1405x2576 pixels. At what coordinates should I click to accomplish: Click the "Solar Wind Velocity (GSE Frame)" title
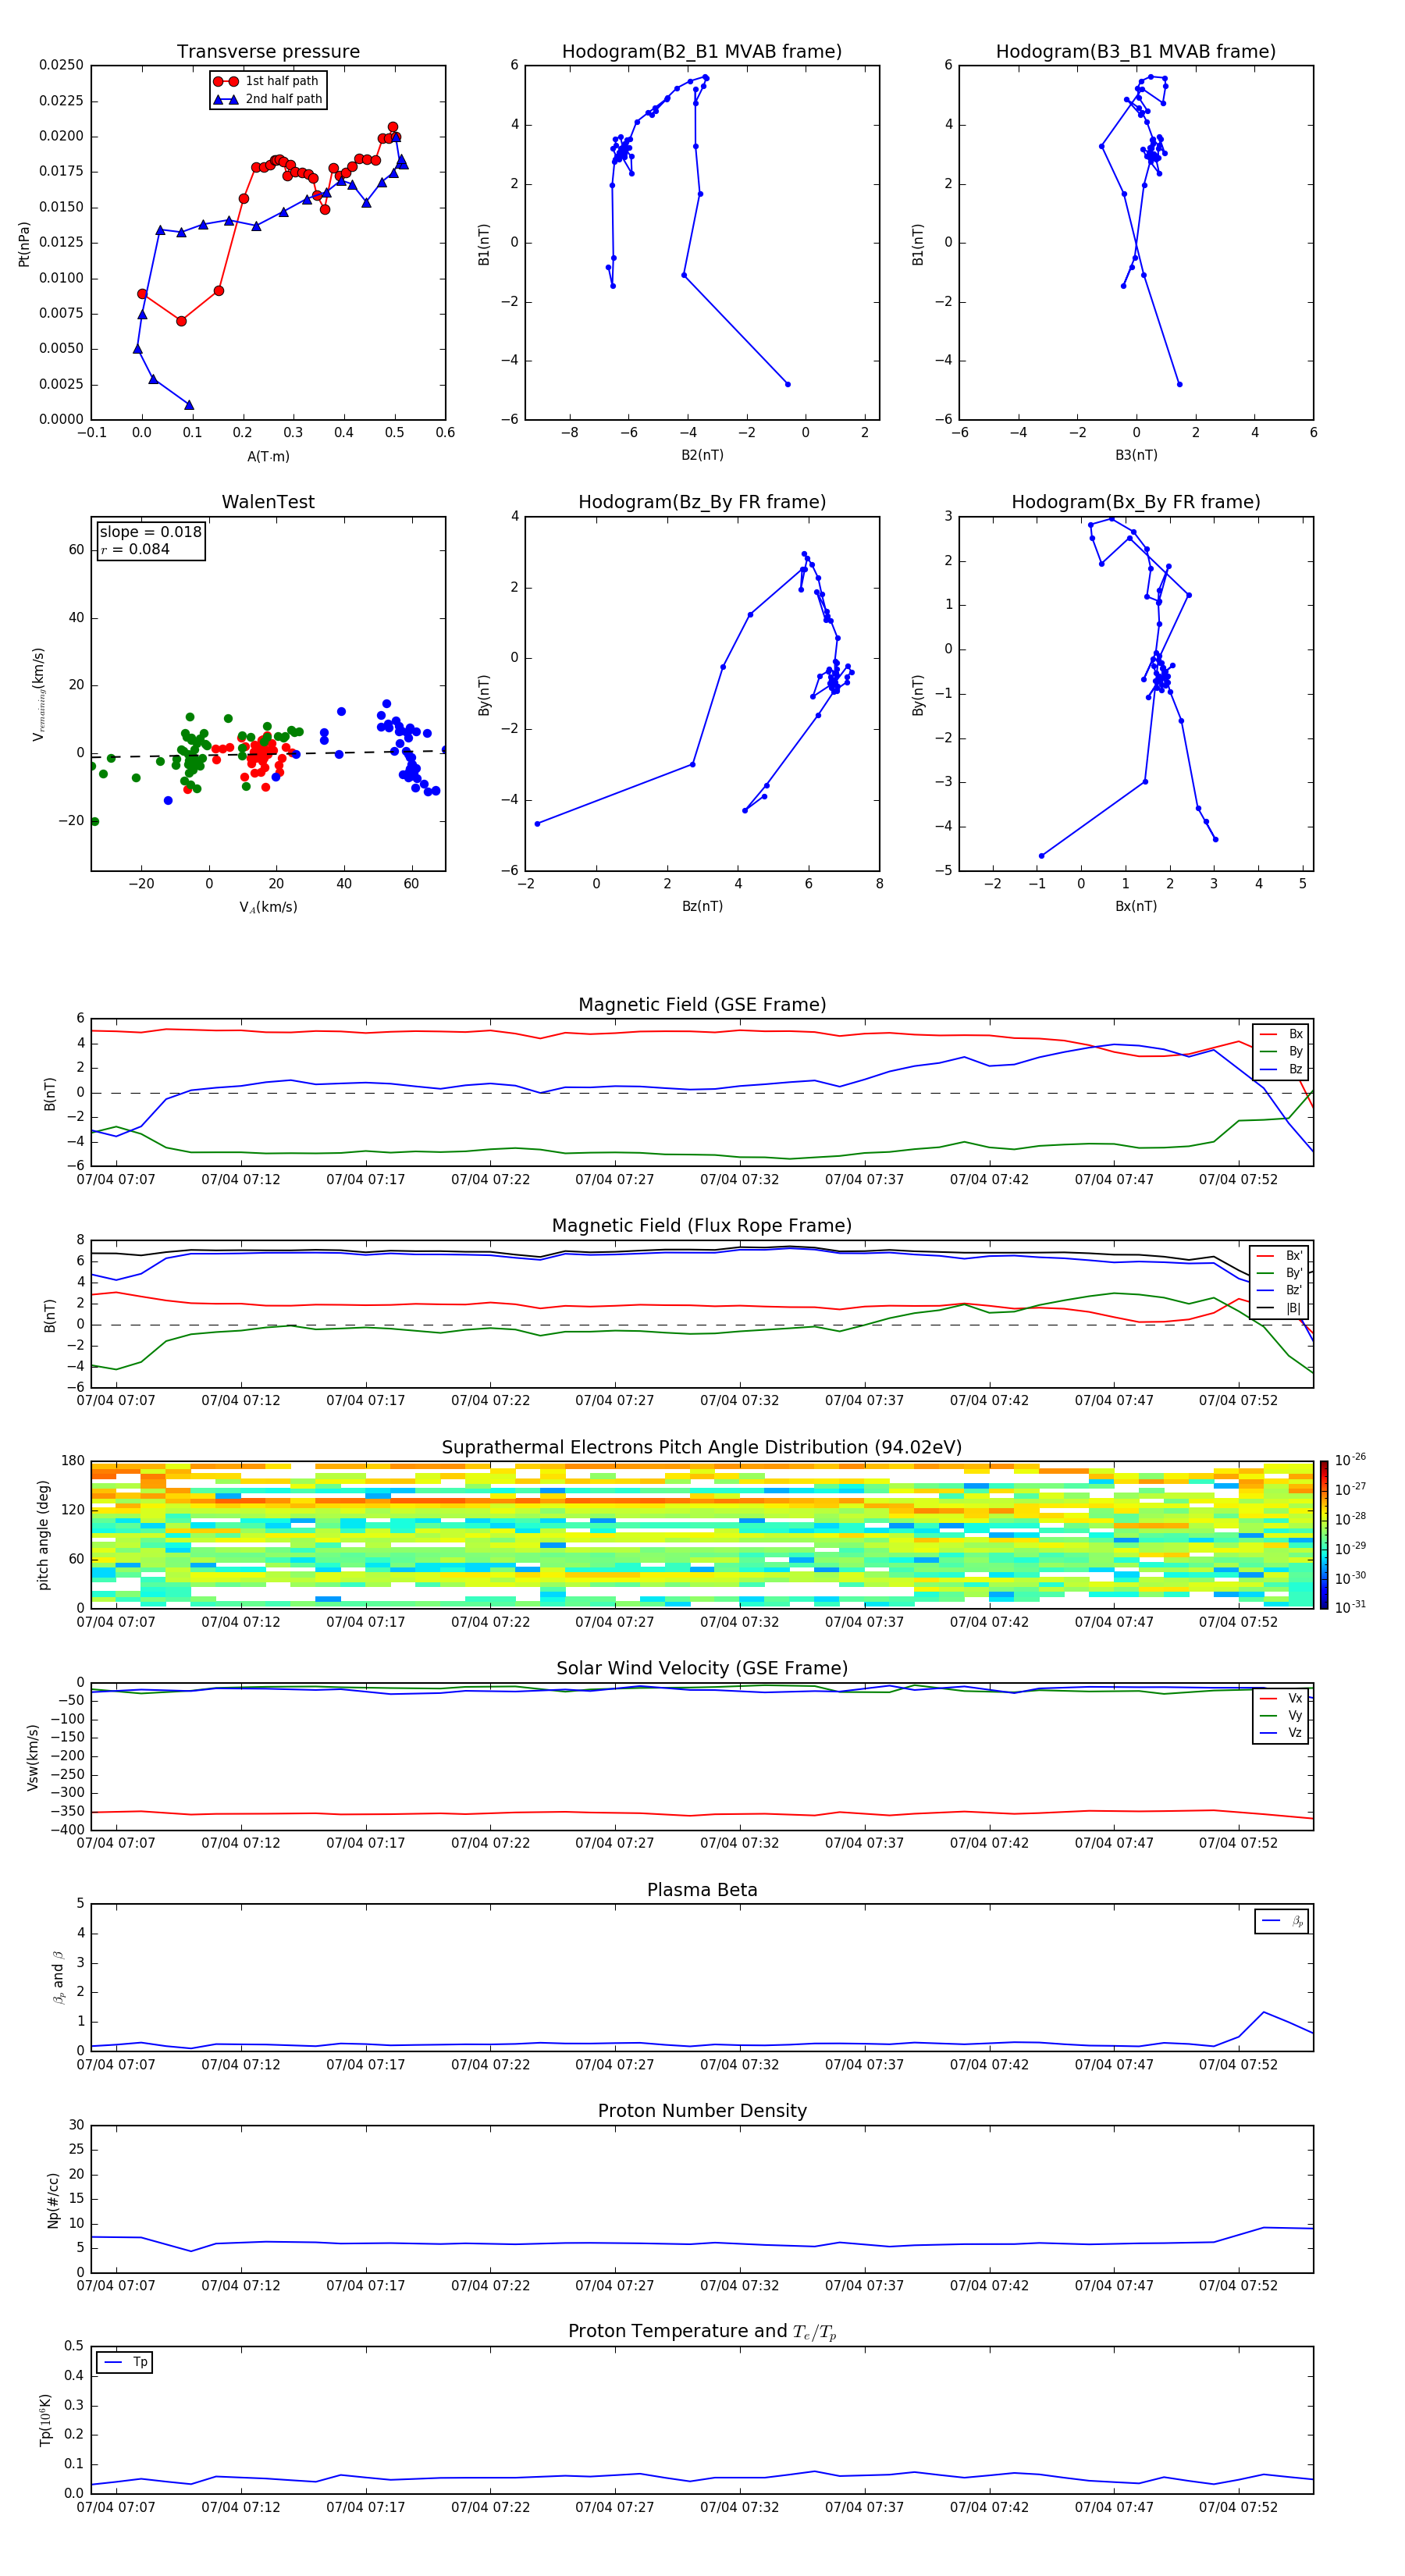702,1668
